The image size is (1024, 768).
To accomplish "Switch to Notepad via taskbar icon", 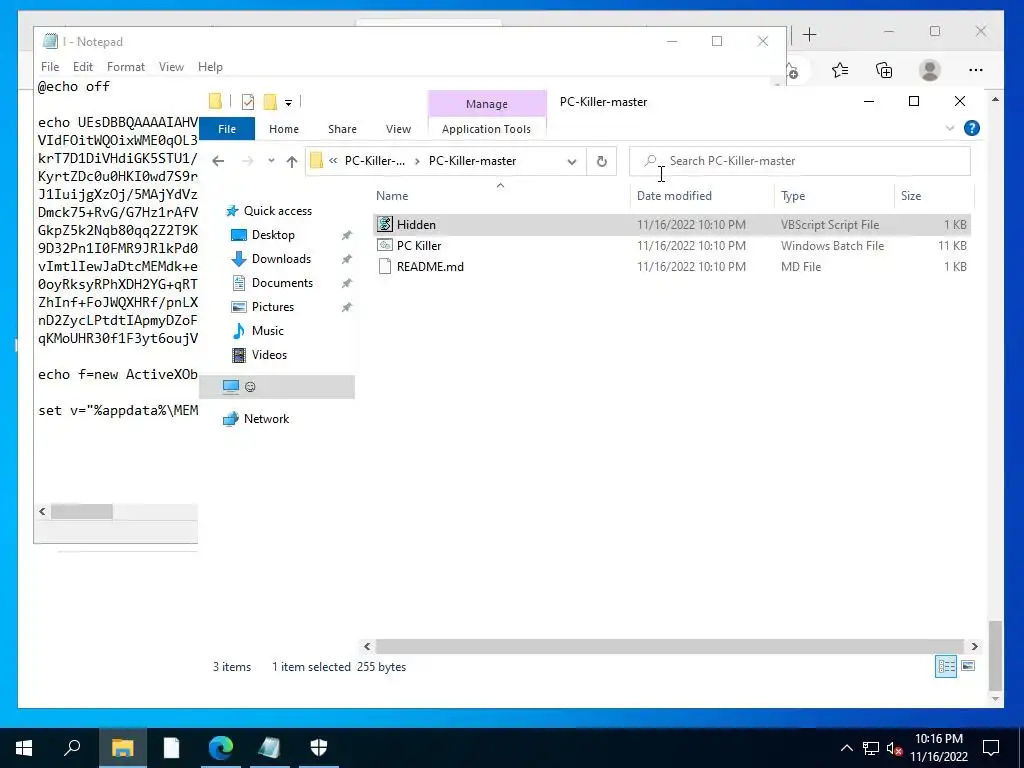I will pos(270,748).
